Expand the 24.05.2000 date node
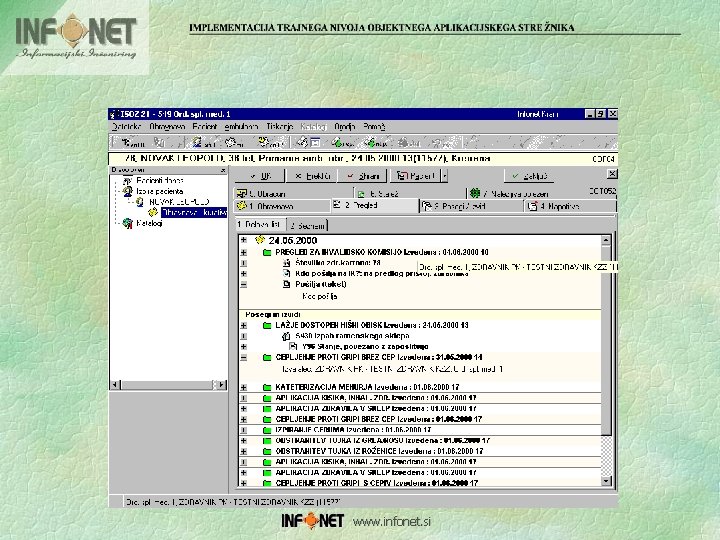Image resolution: width=720 pixels, height=540 pixels. click(244, 240)
